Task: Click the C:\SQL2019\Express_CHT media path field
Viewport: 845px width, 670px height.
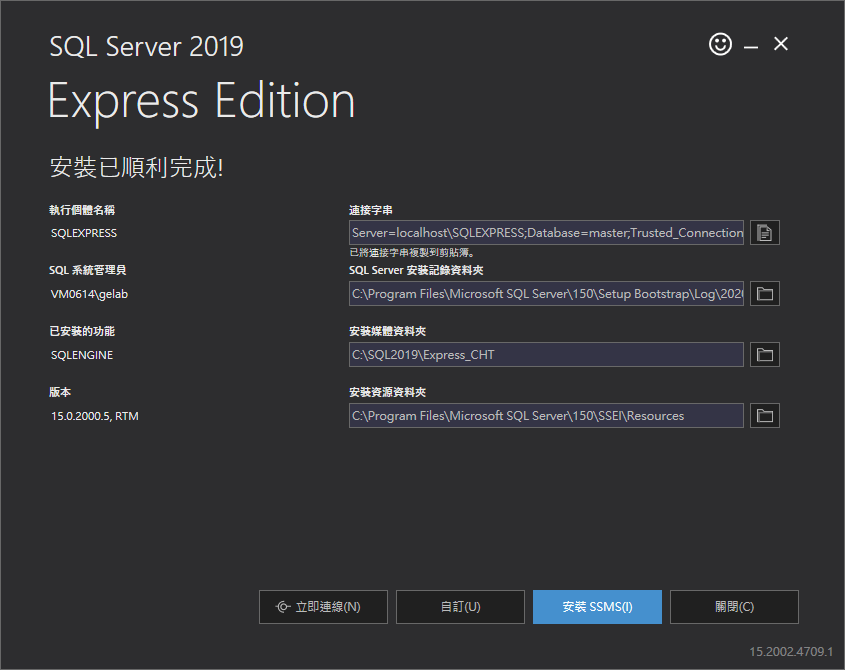Action: (546, 355)
